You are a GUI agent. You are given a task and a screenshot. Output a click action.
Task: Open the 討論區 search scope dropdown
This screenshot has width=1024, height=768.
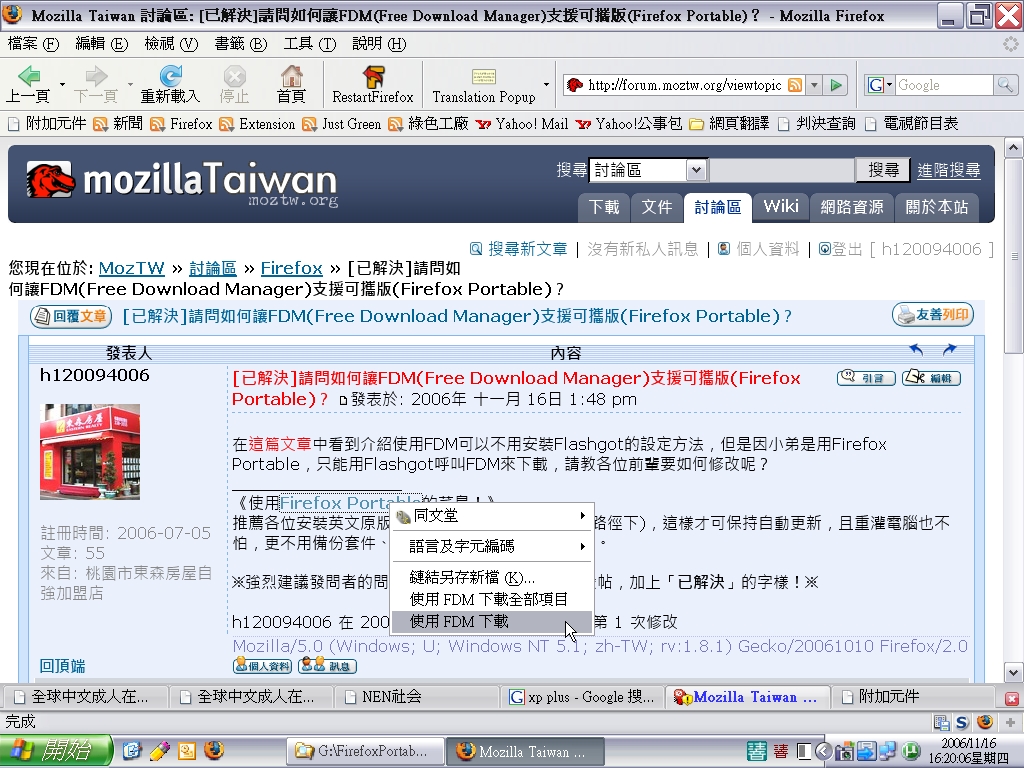696,170
